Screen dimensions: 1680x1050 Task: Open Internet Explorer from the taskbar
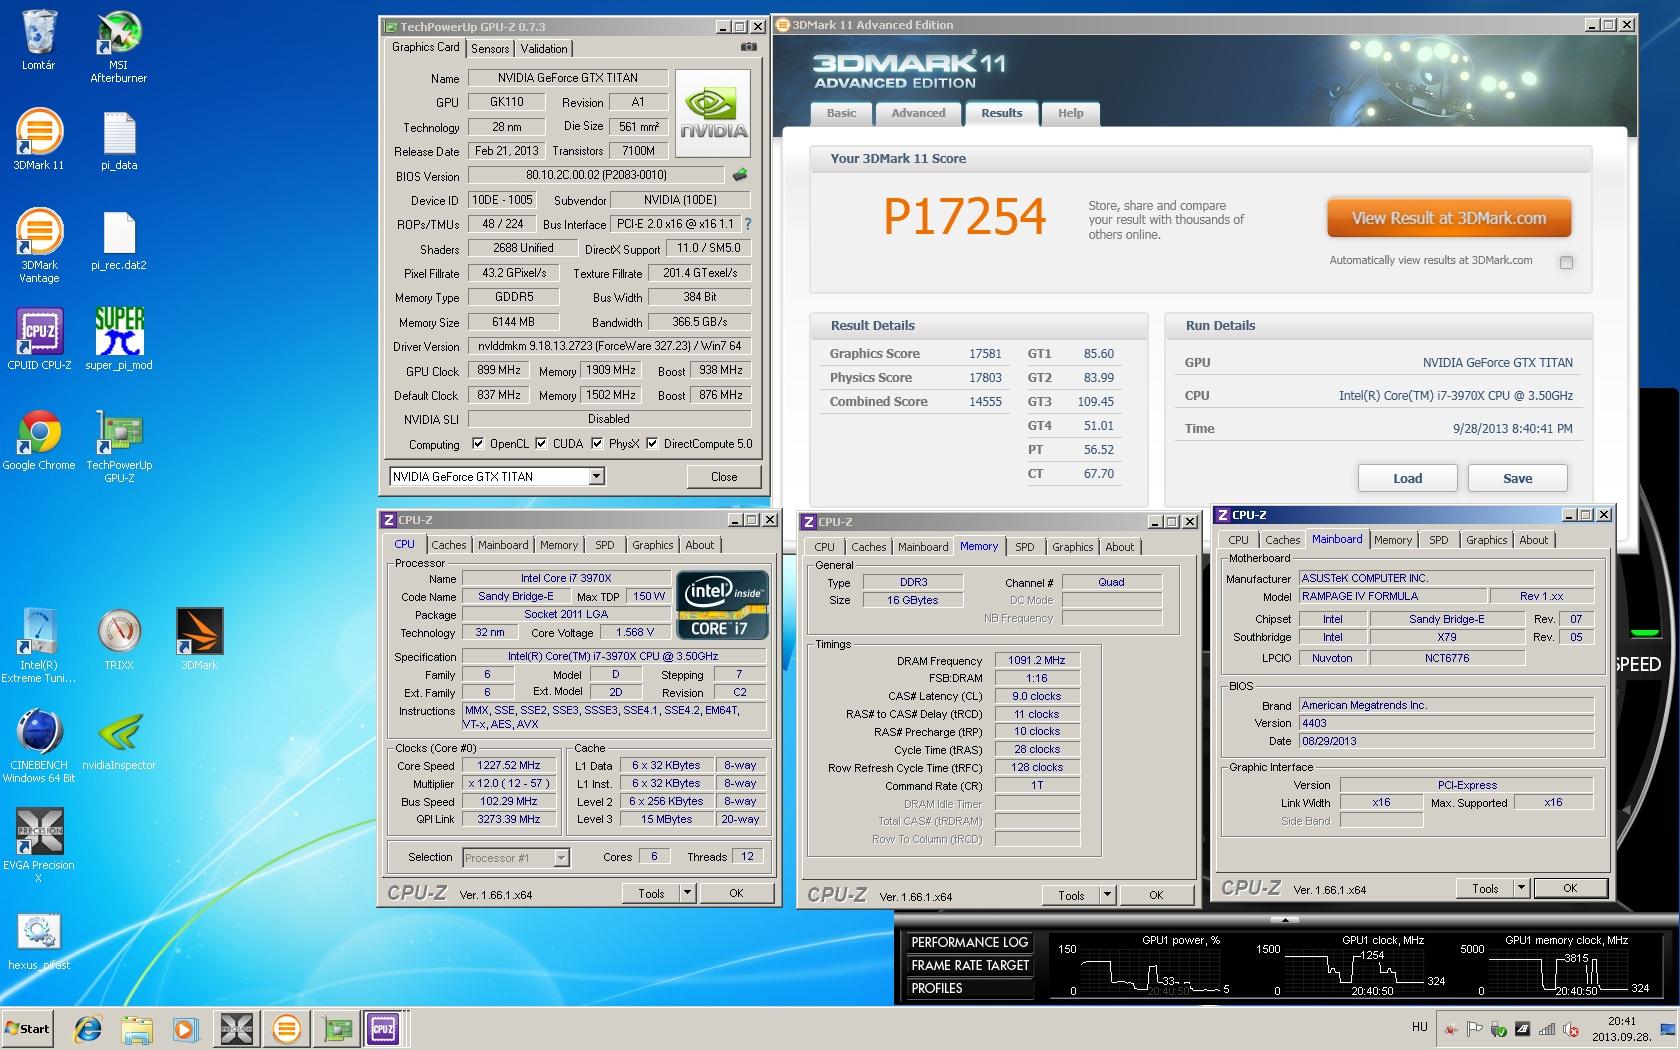88,1028
